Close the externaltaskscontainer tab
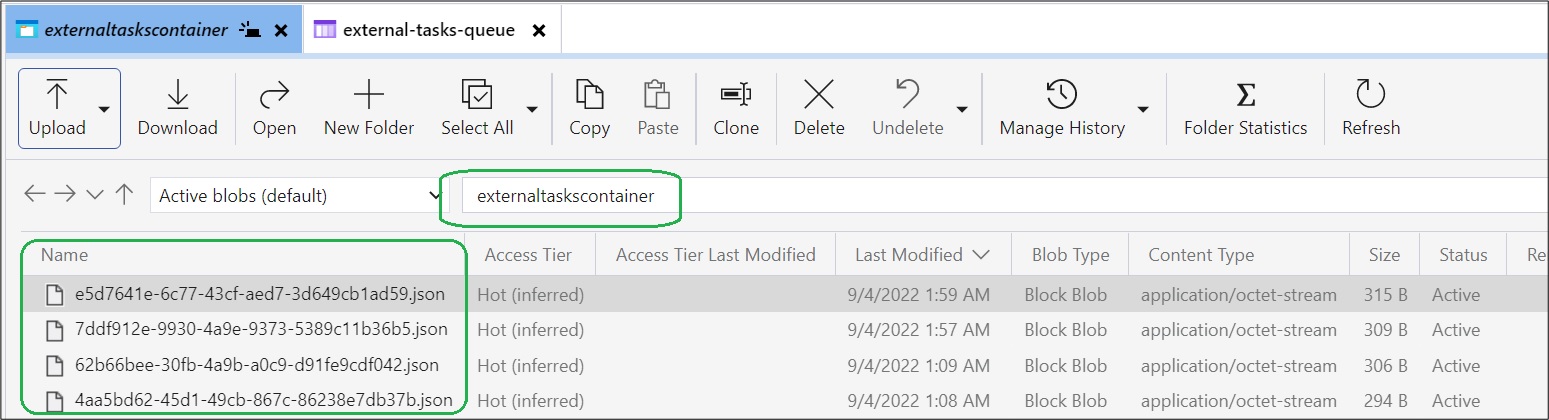This screenshot has width=1549, height=420. (x=281, y=30)
